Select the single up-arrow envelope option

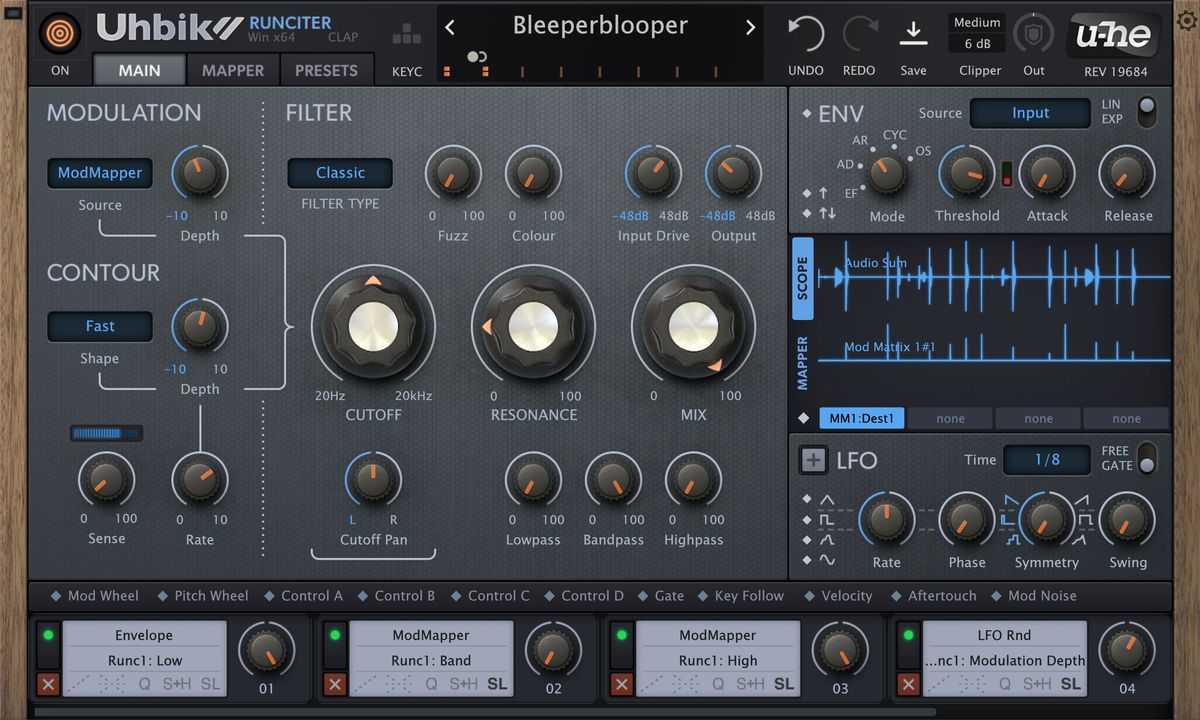pyautogui.click(x=823, y=192)
